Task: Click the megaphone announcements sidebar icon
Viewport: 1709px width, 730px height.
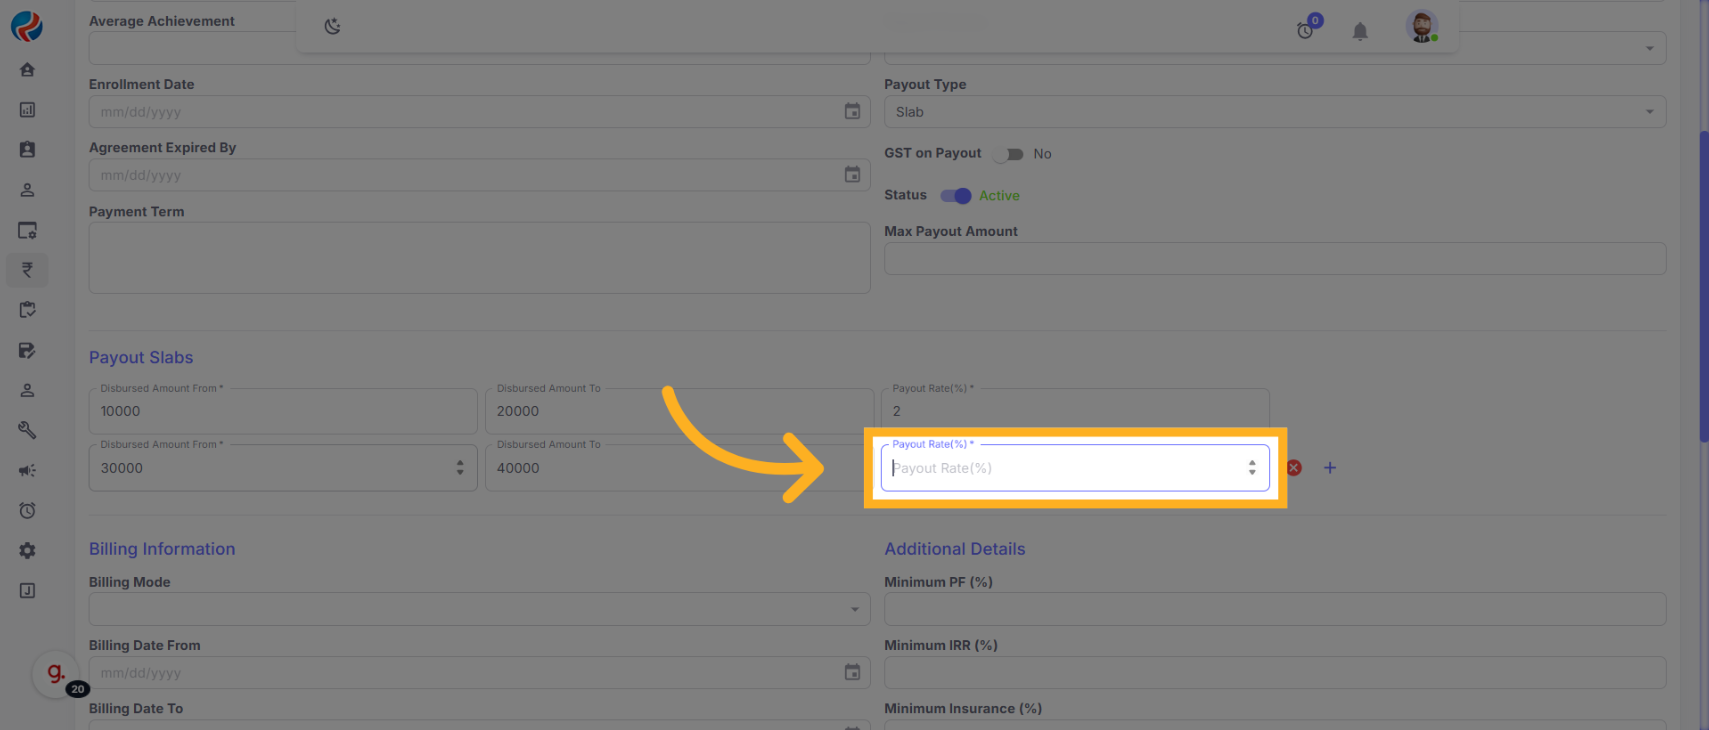Action: click(x=27, y=470)
